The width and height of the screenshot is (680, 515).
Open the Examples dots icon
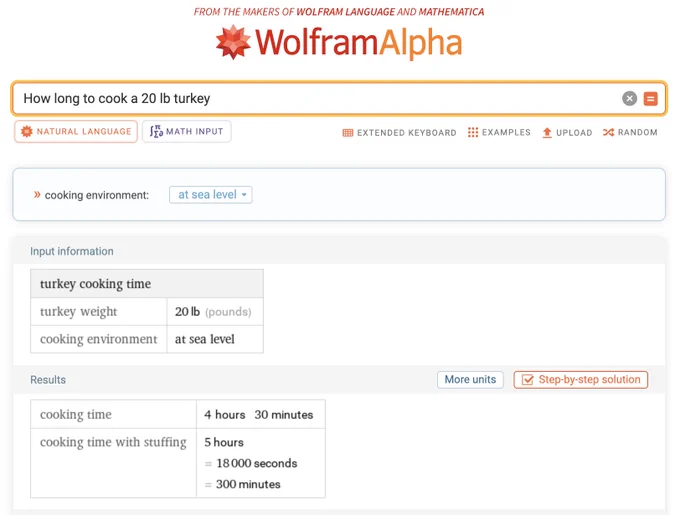coord(473,132)
